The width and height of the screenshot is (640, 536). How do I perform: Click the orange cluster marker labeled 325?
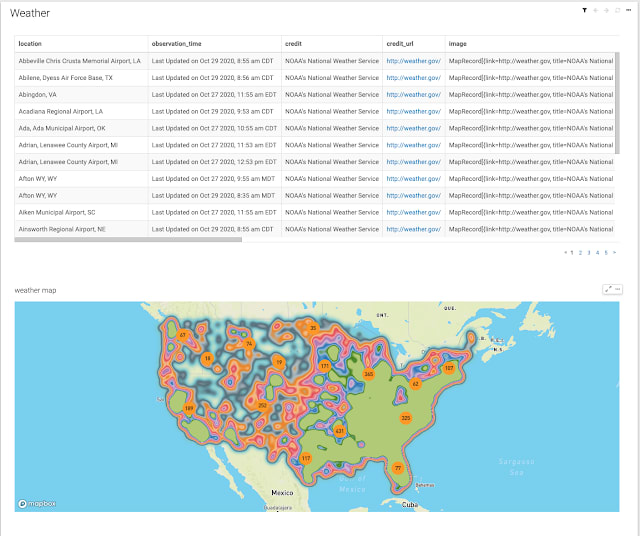tap(406, 418)
